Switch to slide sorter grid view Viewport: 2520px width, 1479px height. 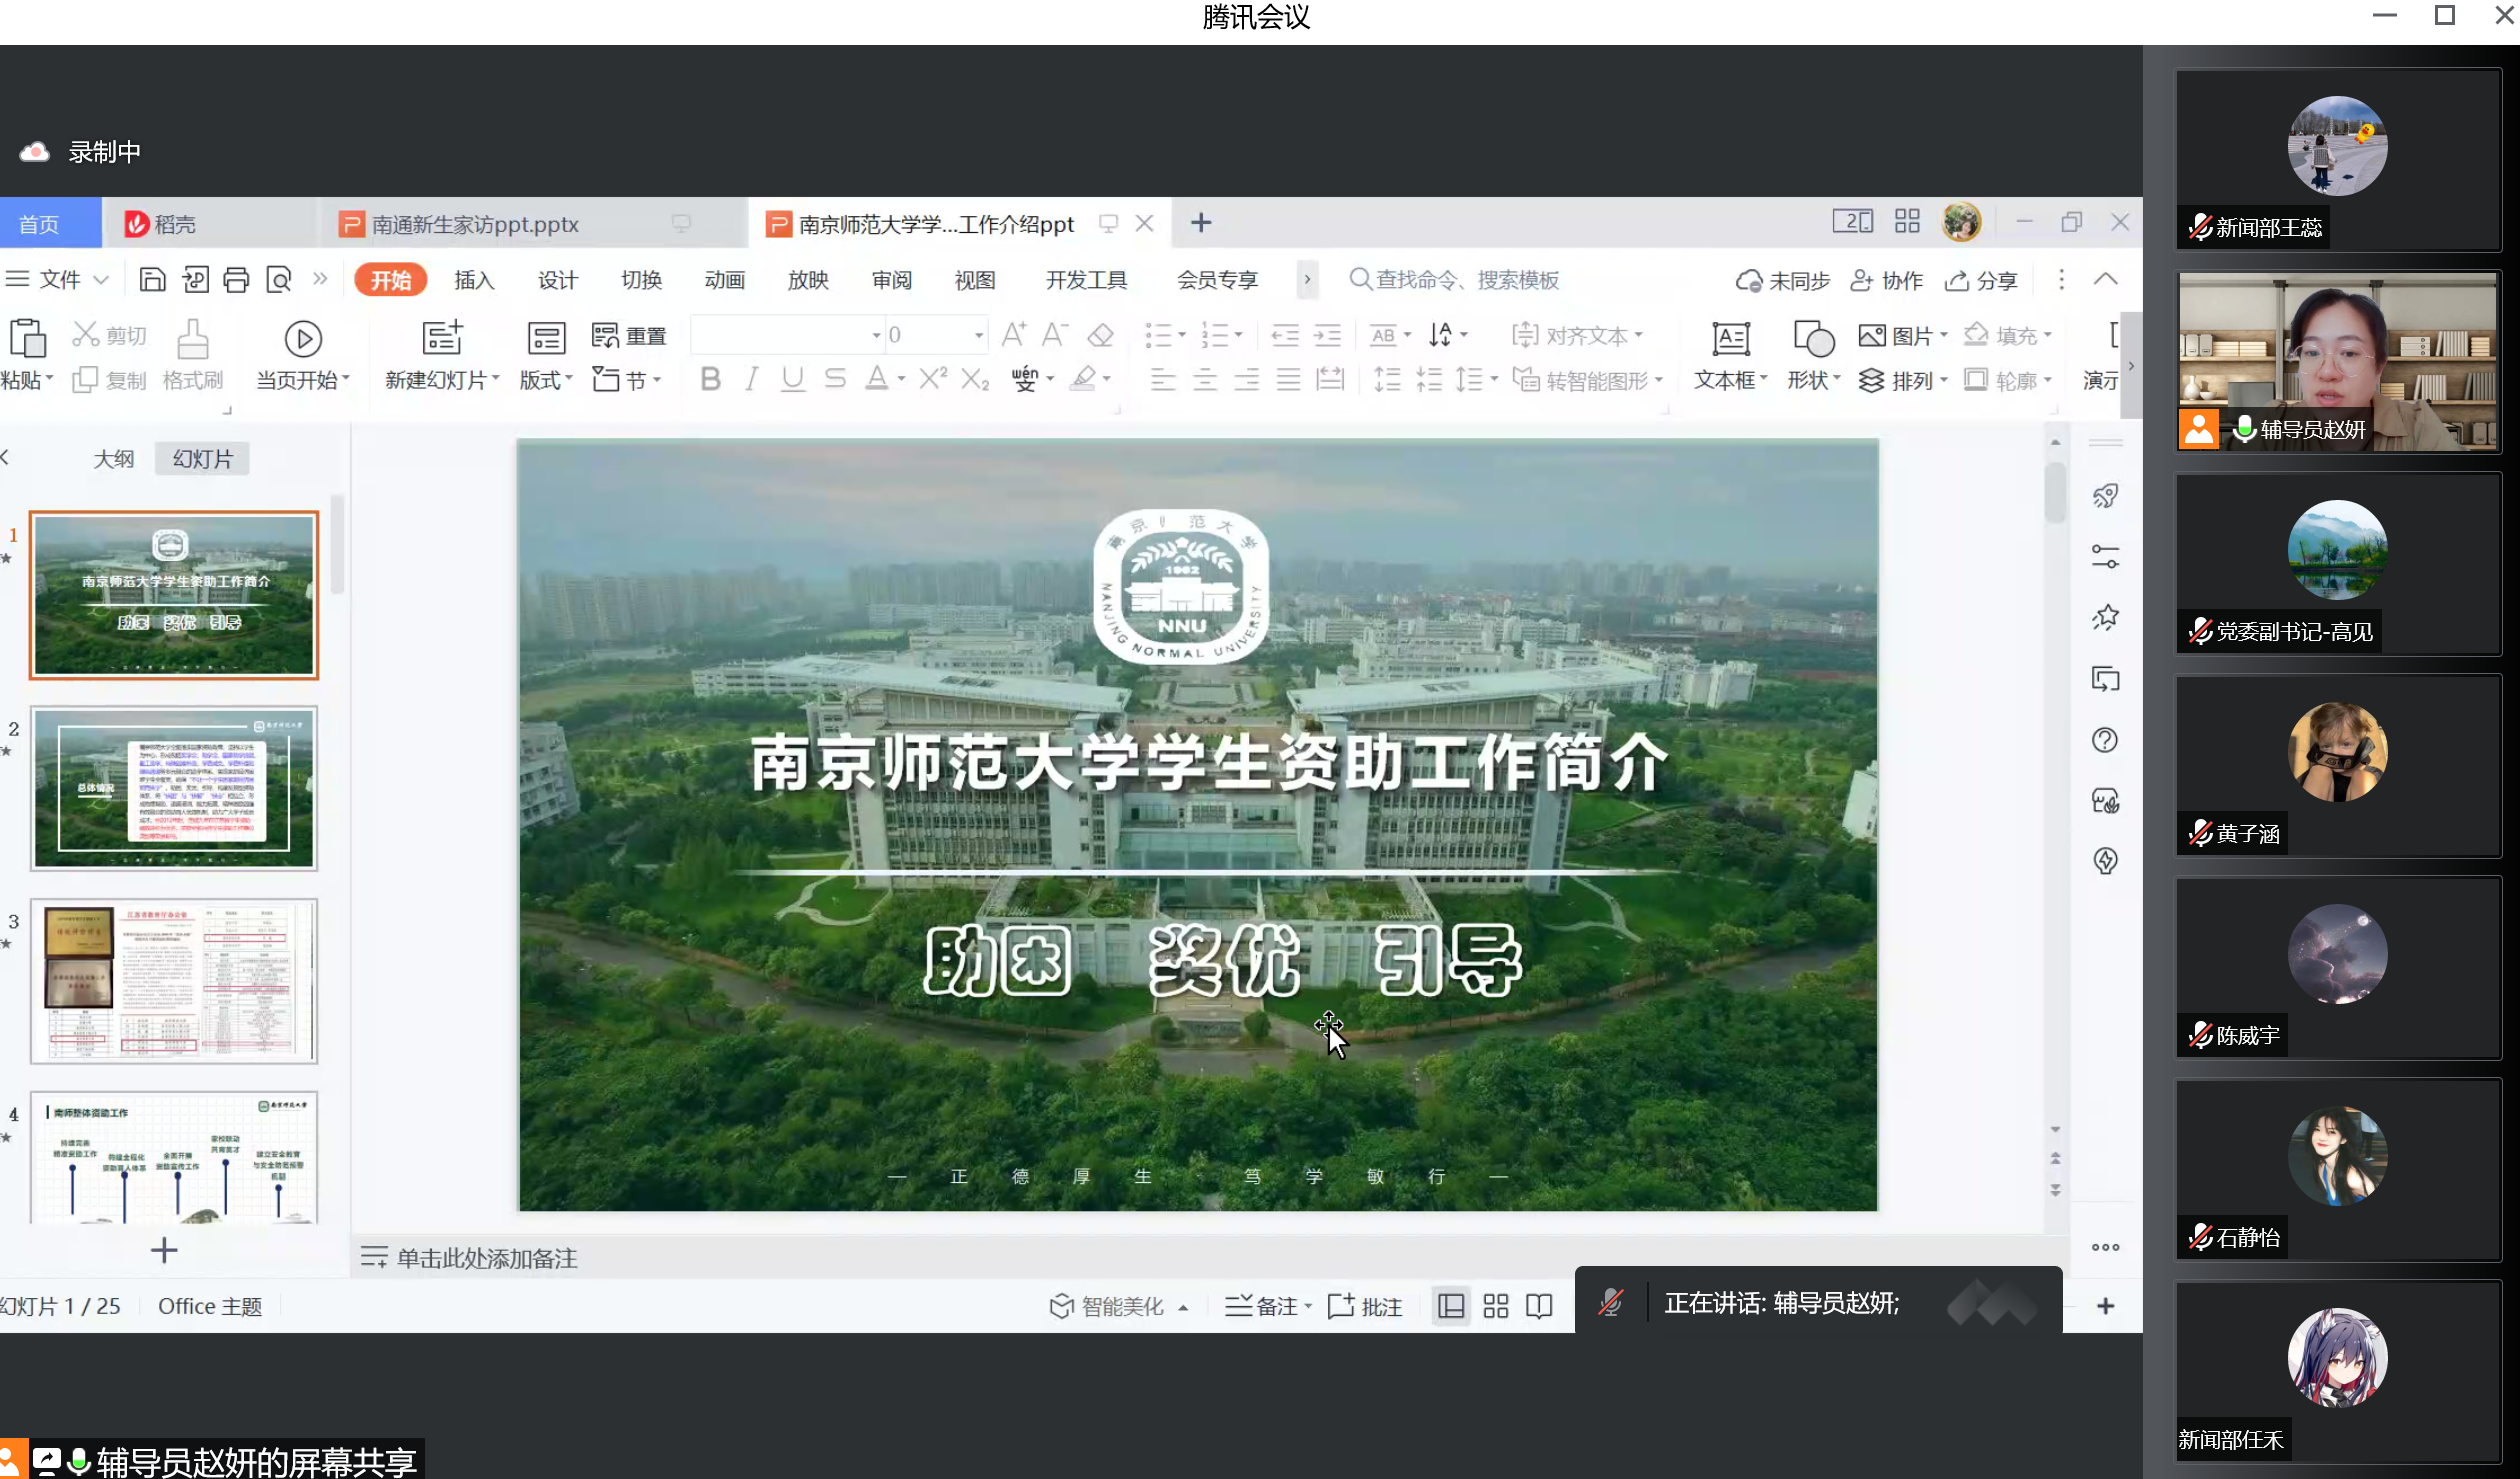pyautogui.click(x=1496, y=1306)
